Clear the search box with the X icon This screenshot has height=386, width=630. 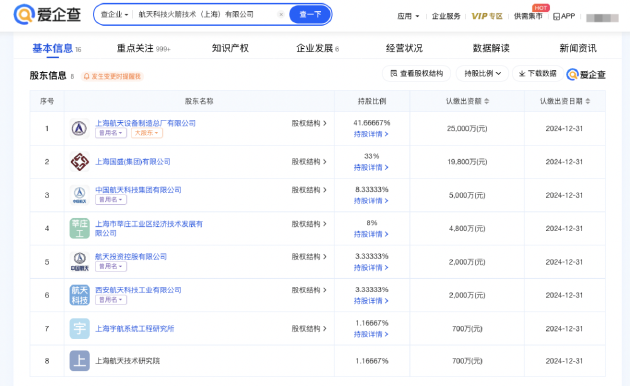coord(281,14)
